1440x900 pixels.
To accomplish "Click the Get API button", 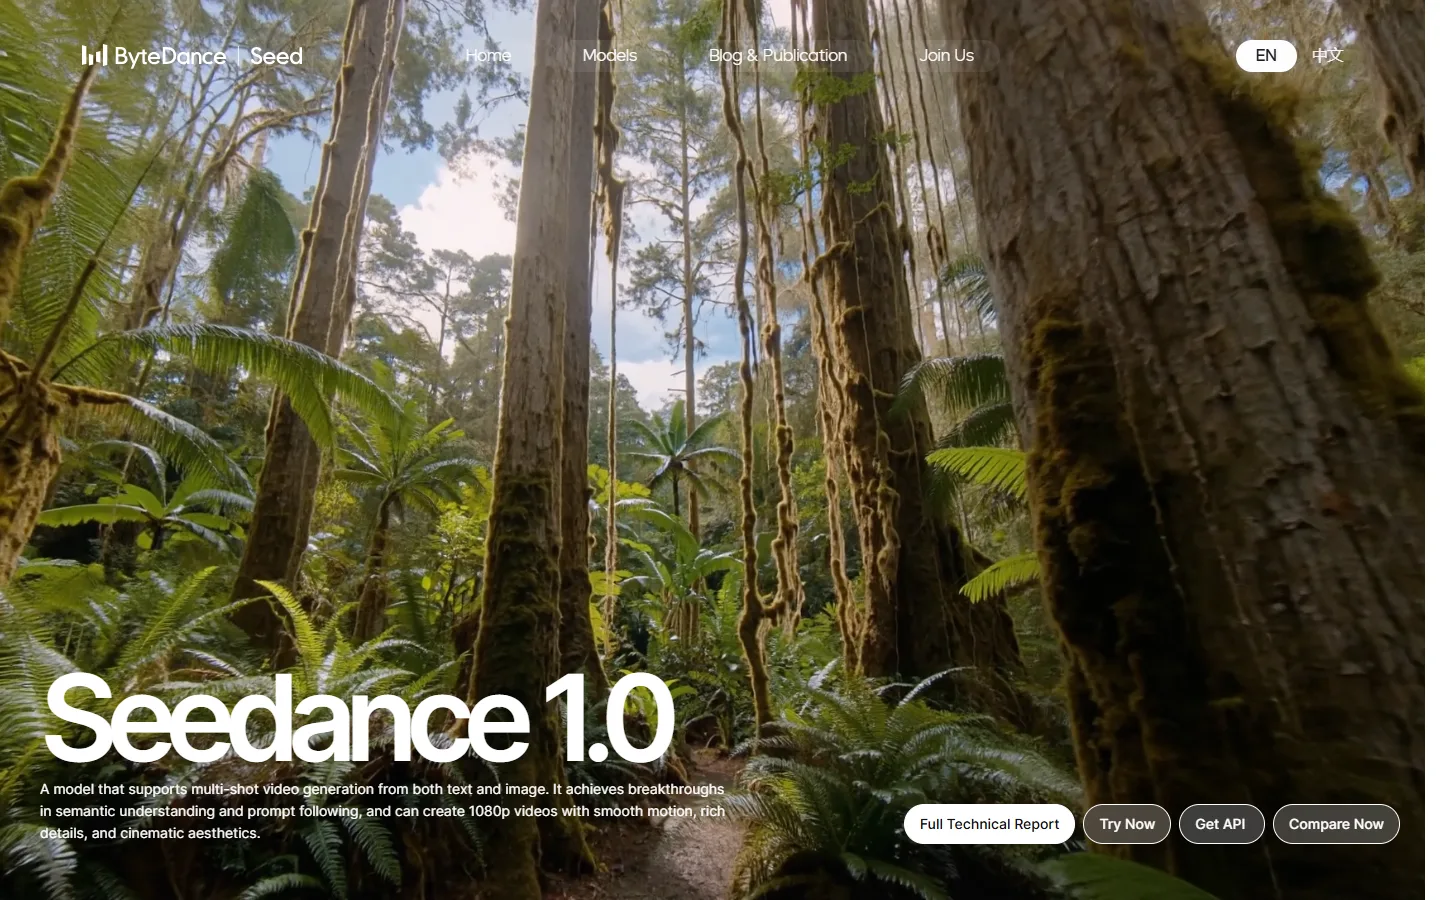I will 1220,824.
